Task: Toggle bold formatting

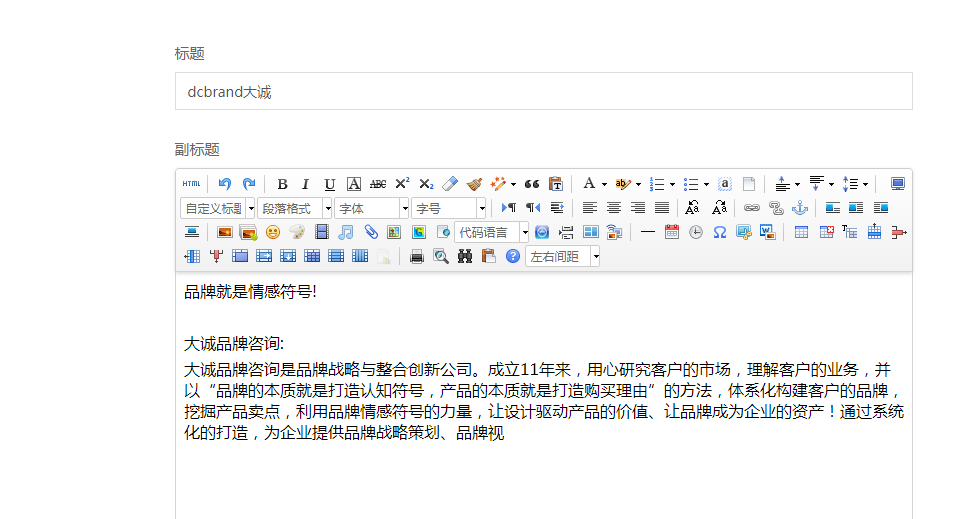Action: pyautogui.click(x=282, y=184)
